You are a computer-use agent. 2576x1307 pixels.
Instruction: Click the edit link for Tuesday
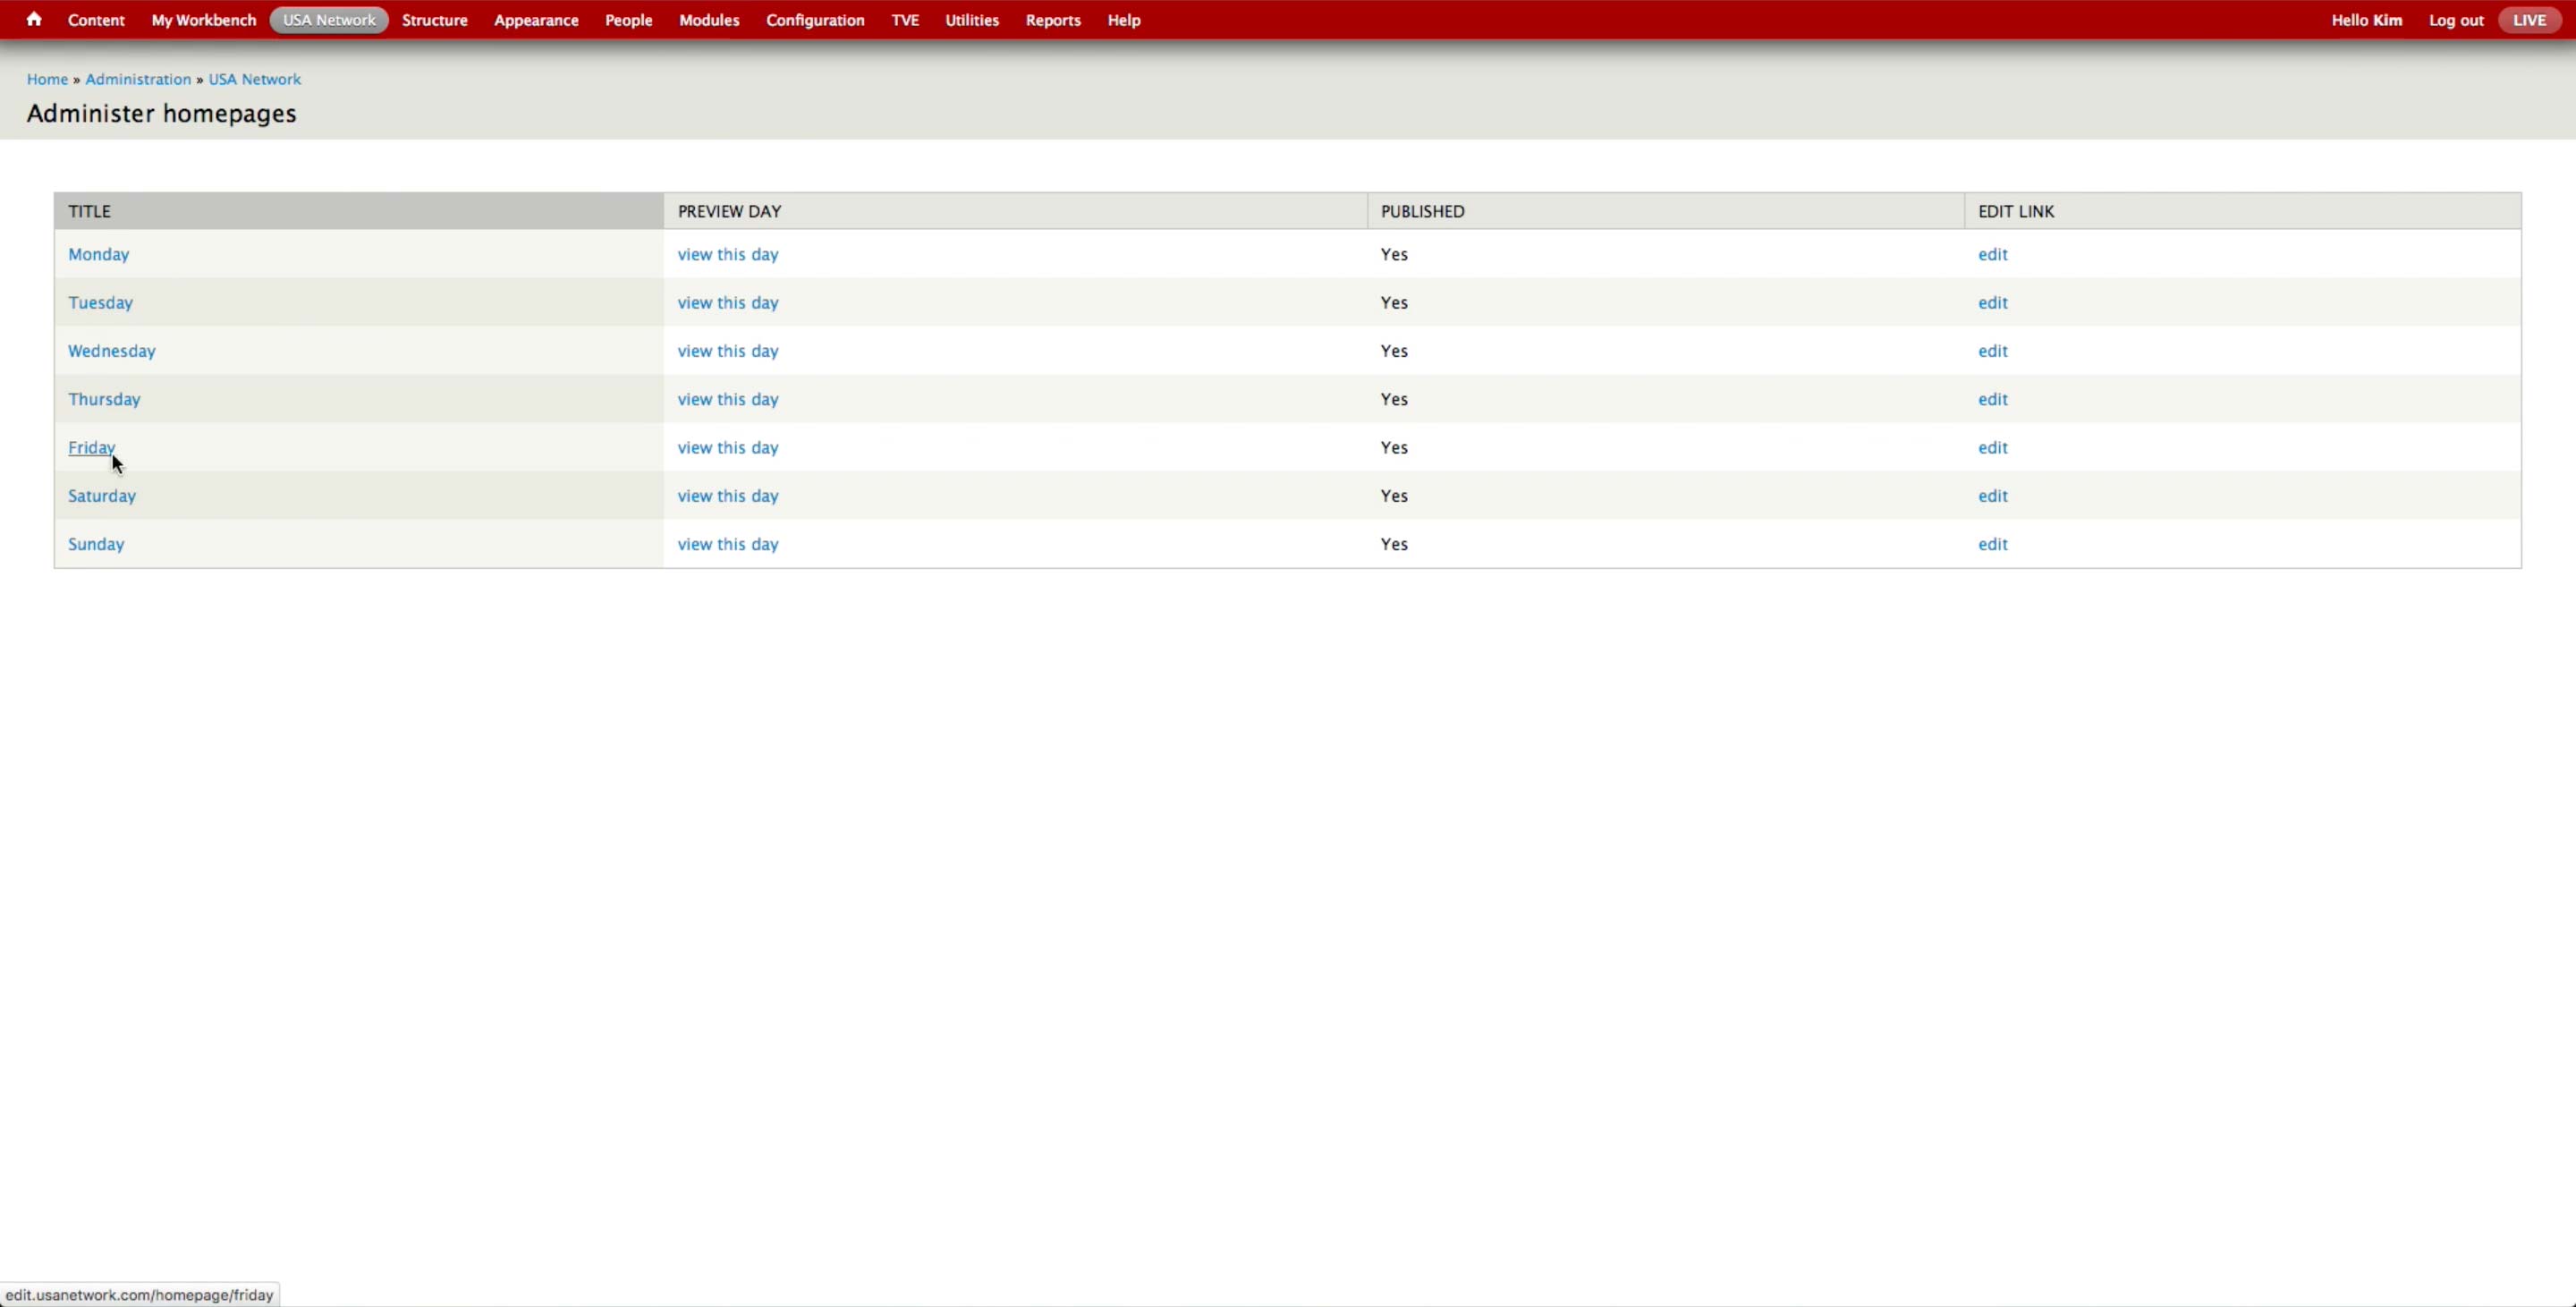coord(1992,303)
